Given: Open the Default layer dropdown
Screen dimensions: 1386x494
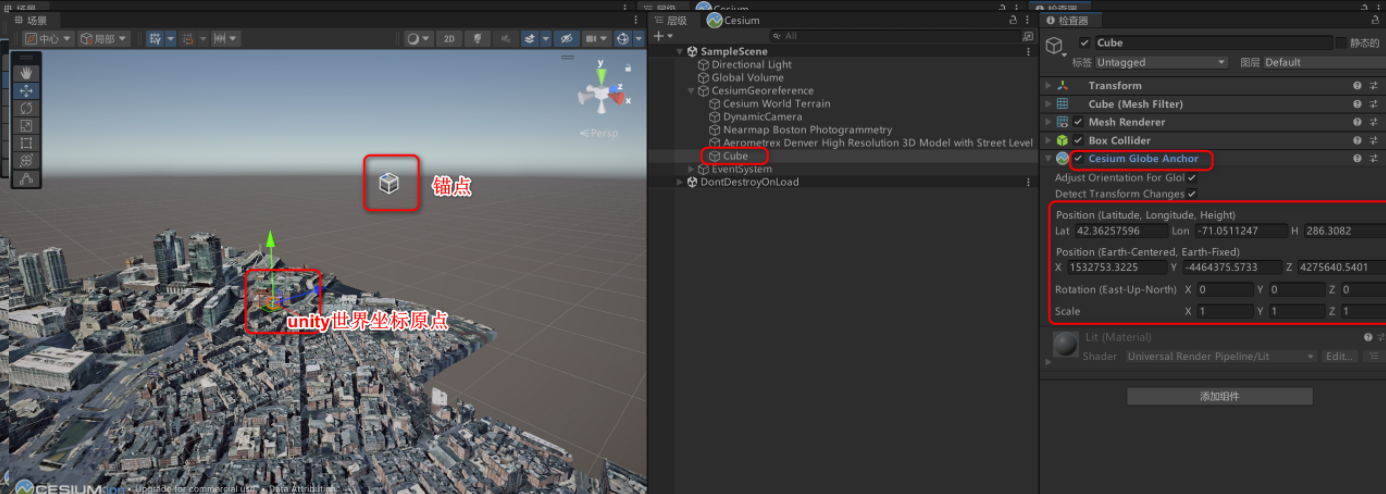Looking at the screenshot, I should point(1323,62).
